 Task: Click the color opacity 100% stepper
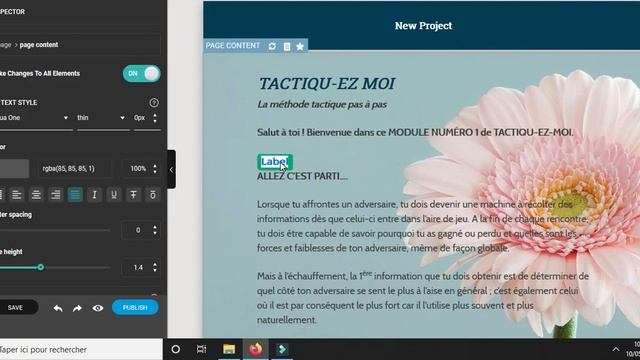pyautogui.click(x=155, y=169)
